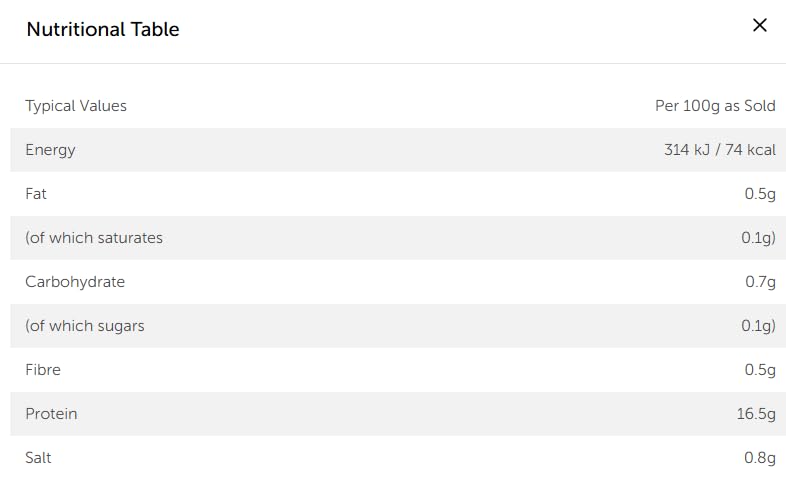Select the 'of which sugars' label

(85, 326)
